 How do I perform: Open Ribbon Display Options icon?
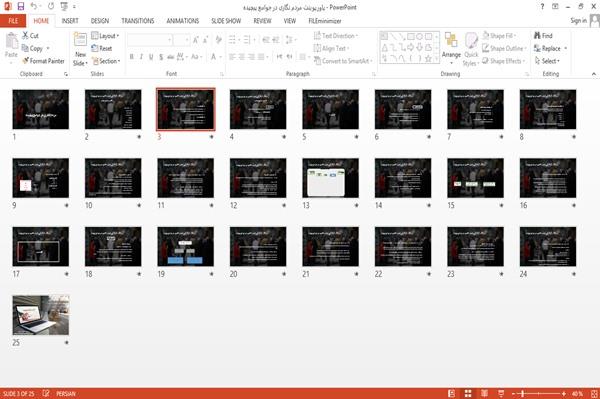coord(555,7)
